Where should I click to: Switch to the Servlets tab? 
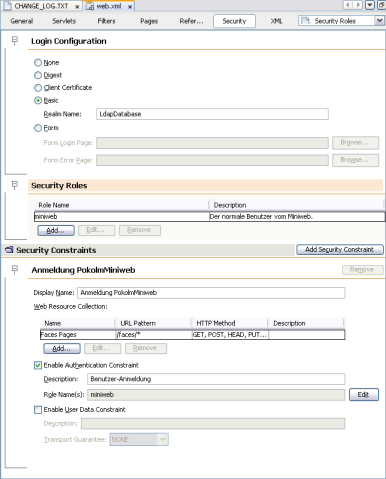pos(64,21)
